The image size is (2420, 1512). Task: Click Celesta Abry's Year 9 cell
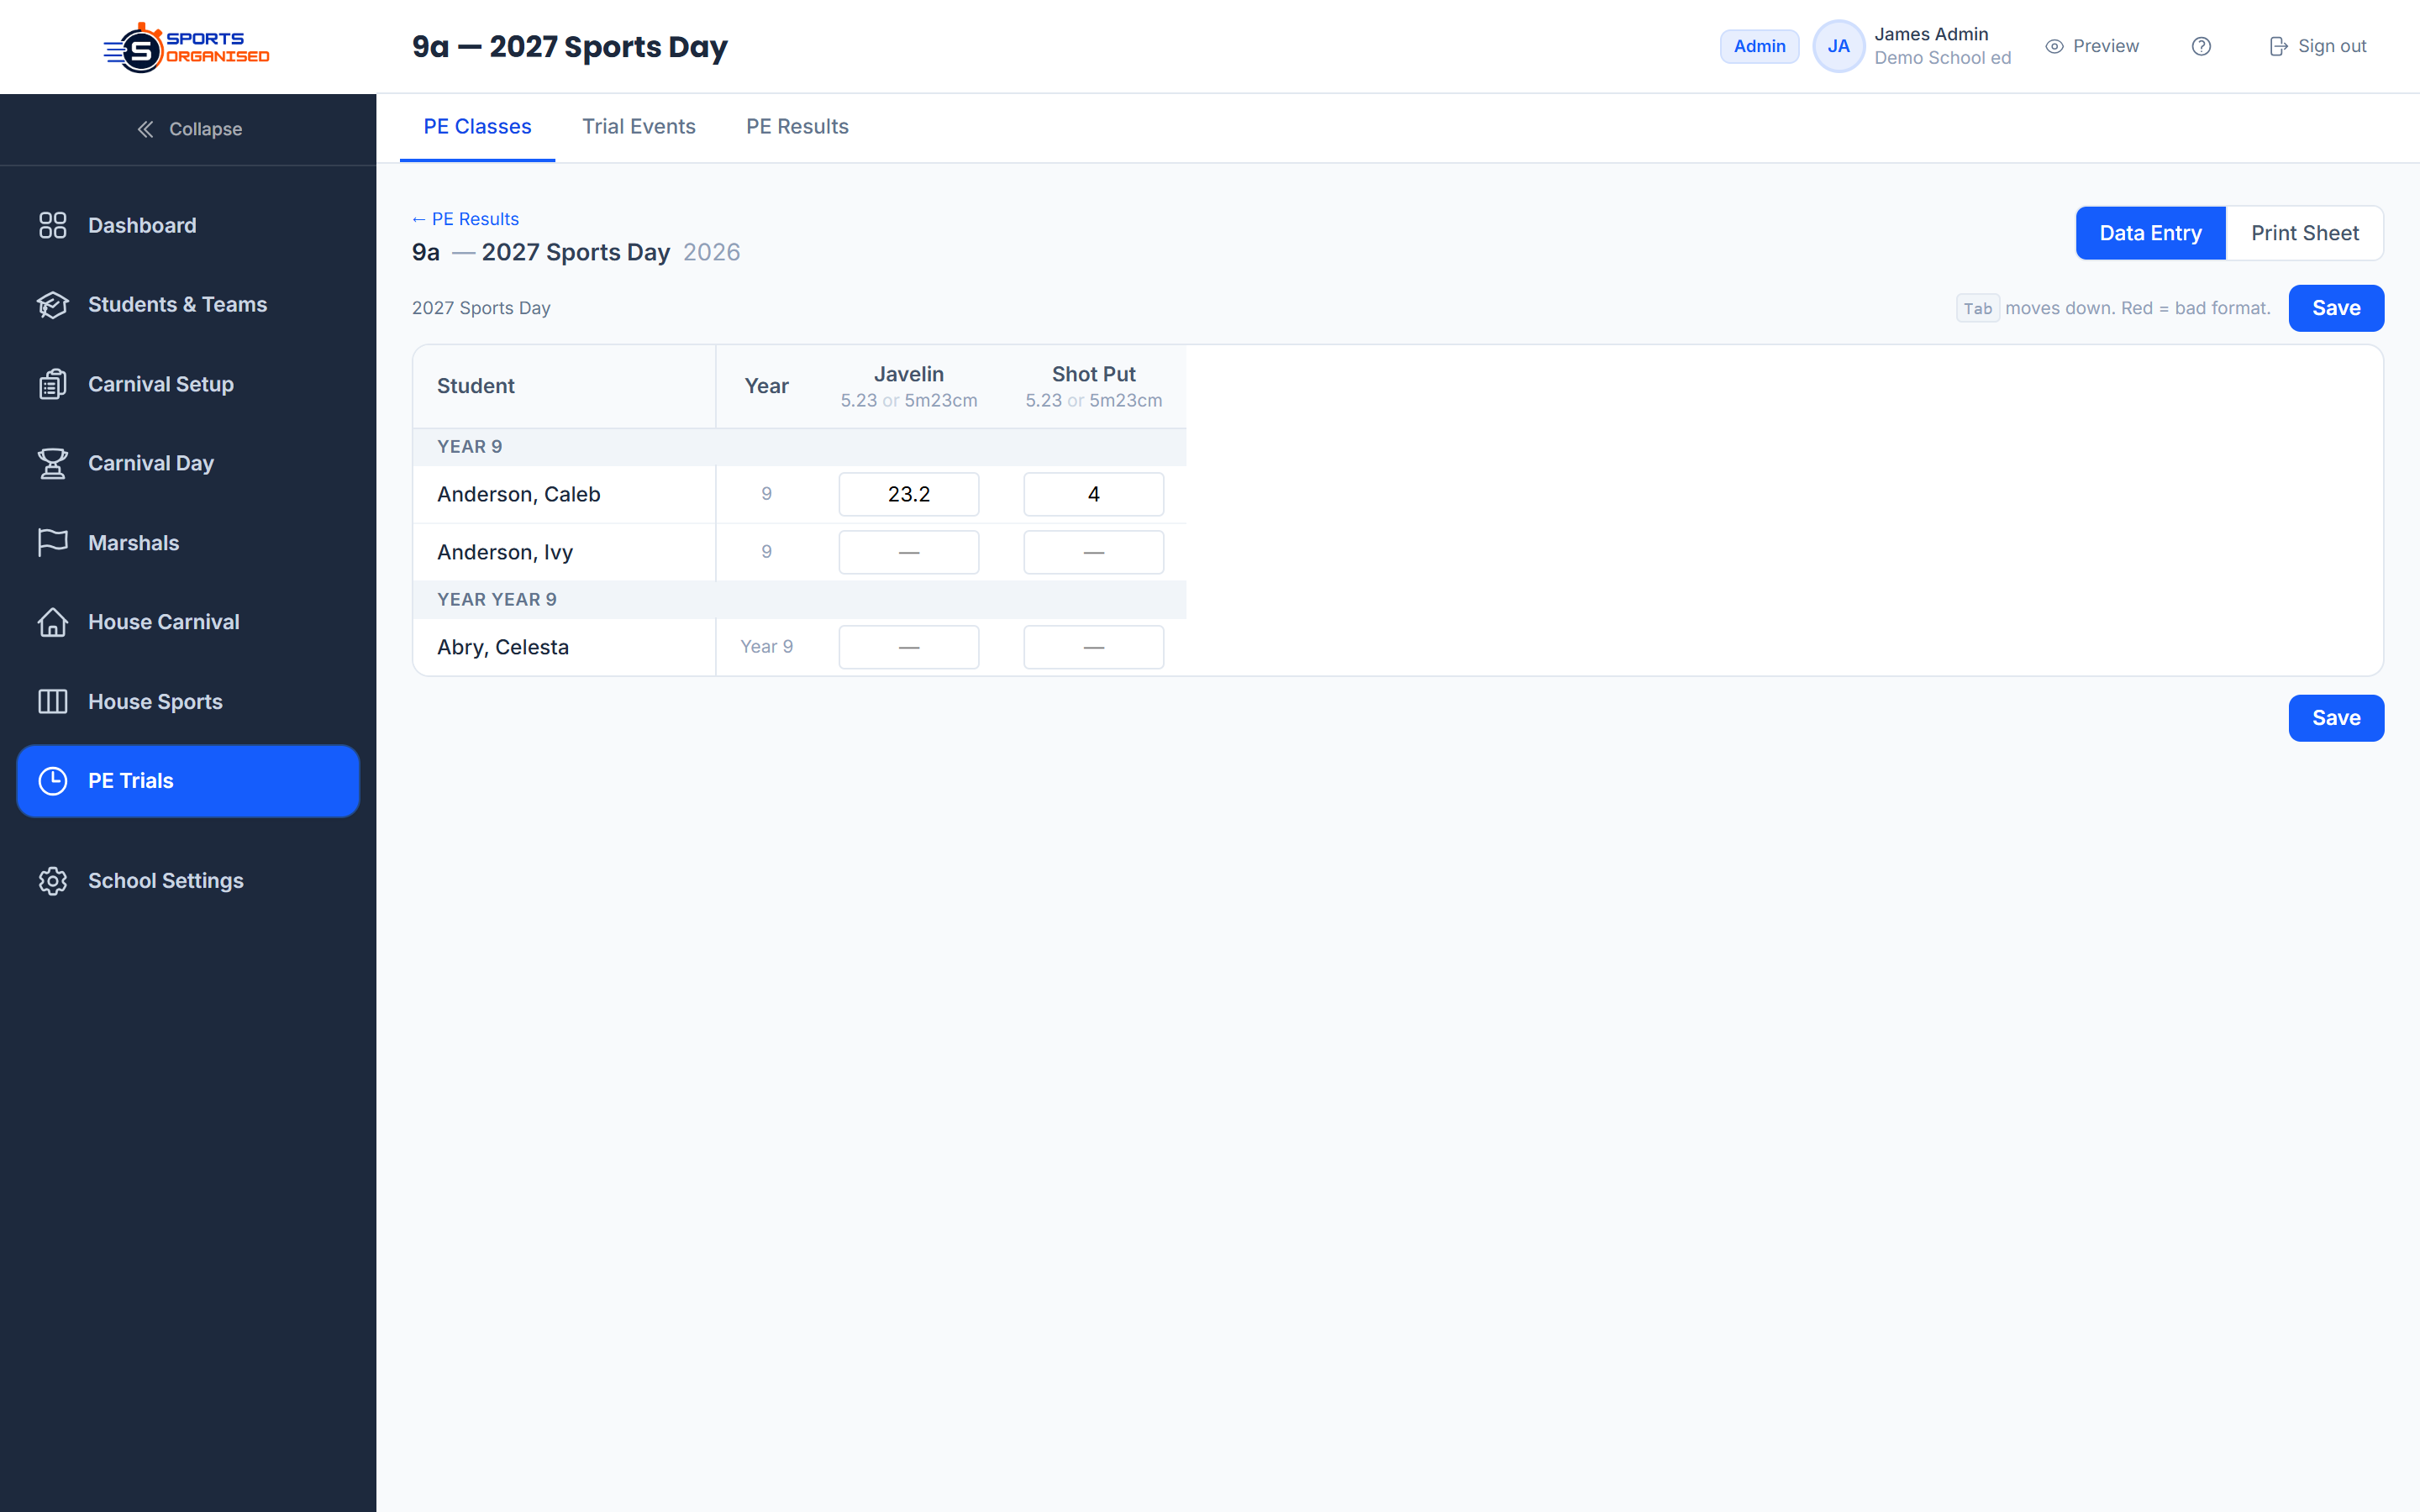coord(766,647)
